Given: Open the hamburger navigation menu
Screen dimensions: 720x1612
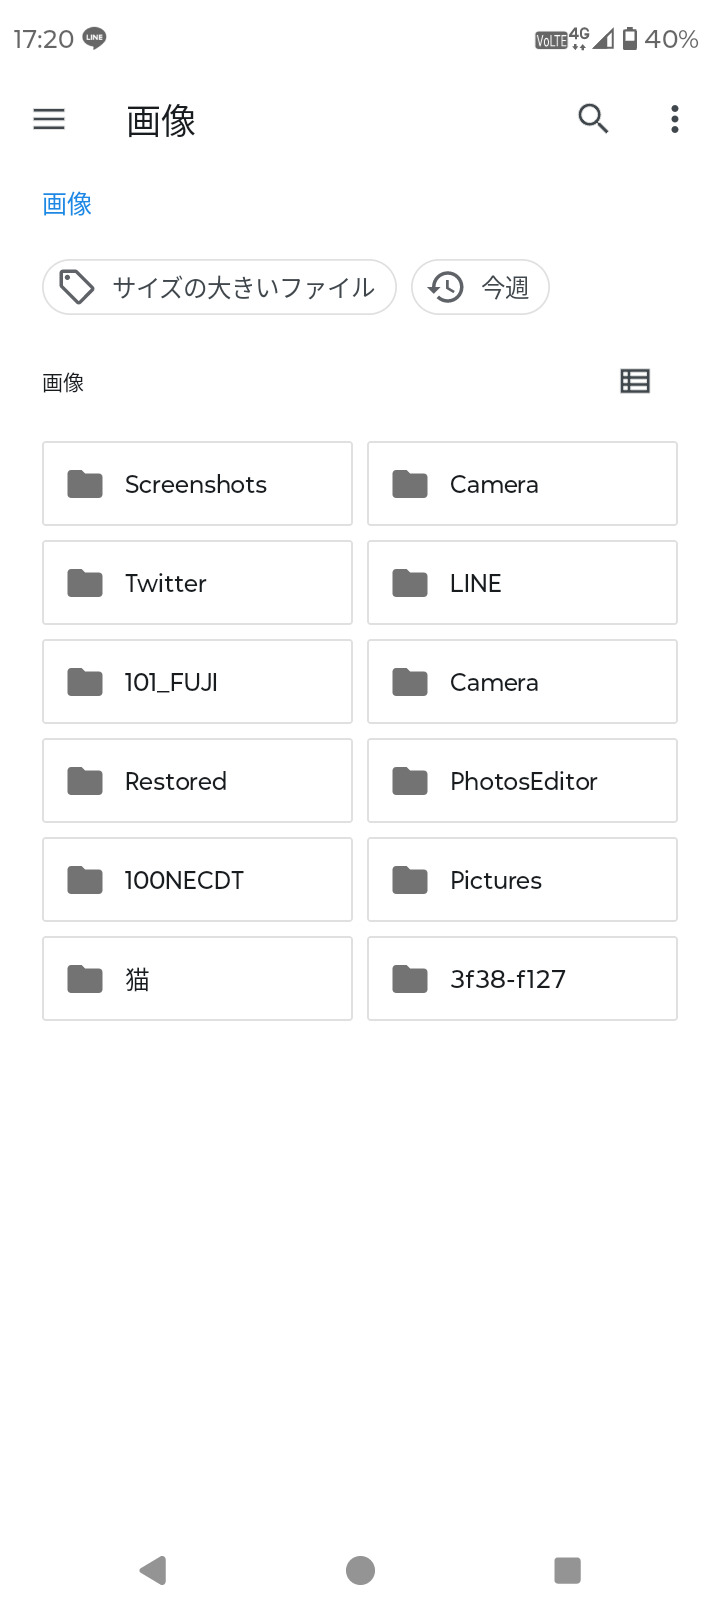Looking at the screenshot, I should [49, 120].
